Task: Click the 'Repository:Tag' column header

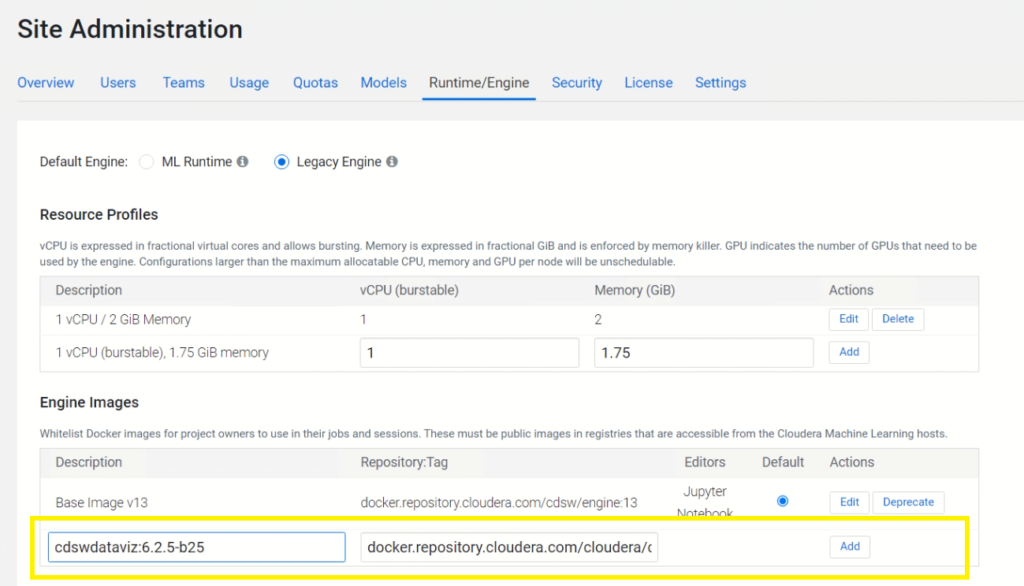Action: tap(404, 462)
